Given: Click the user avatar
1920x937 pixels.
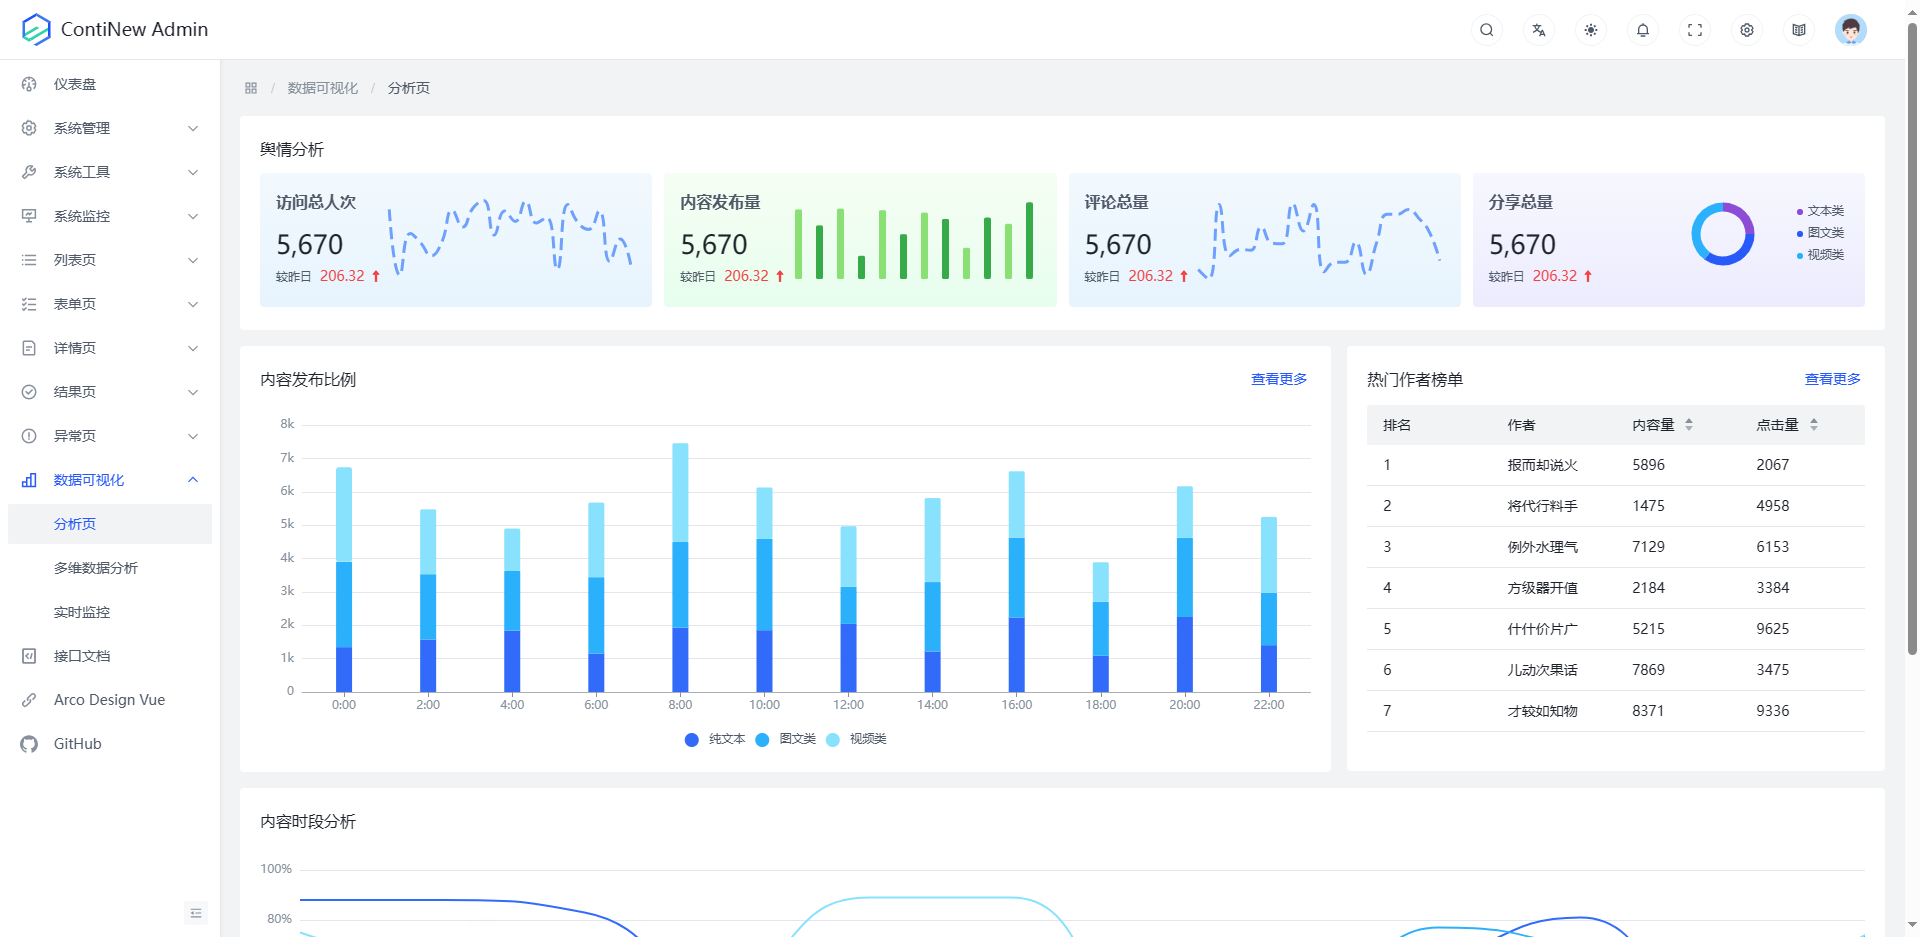Looking at the screenshot, I should 1850,30.
